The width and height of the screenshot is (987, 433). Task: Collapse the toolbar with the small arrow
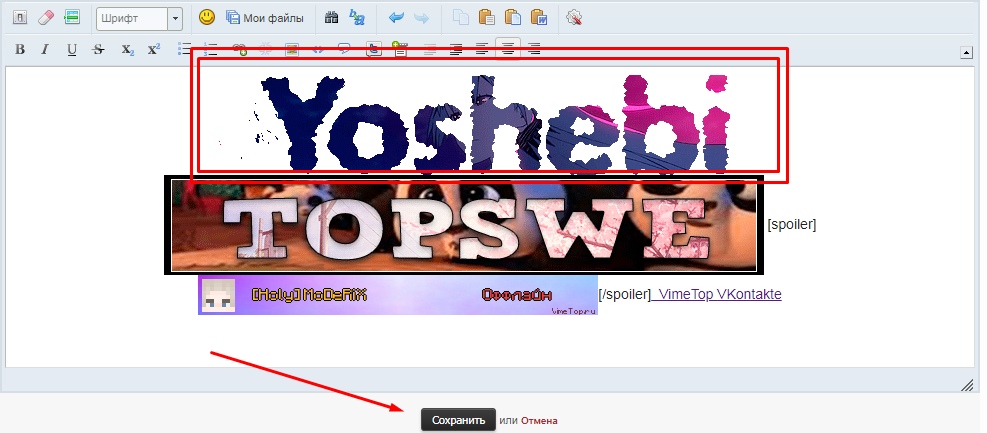pos(967,53)
